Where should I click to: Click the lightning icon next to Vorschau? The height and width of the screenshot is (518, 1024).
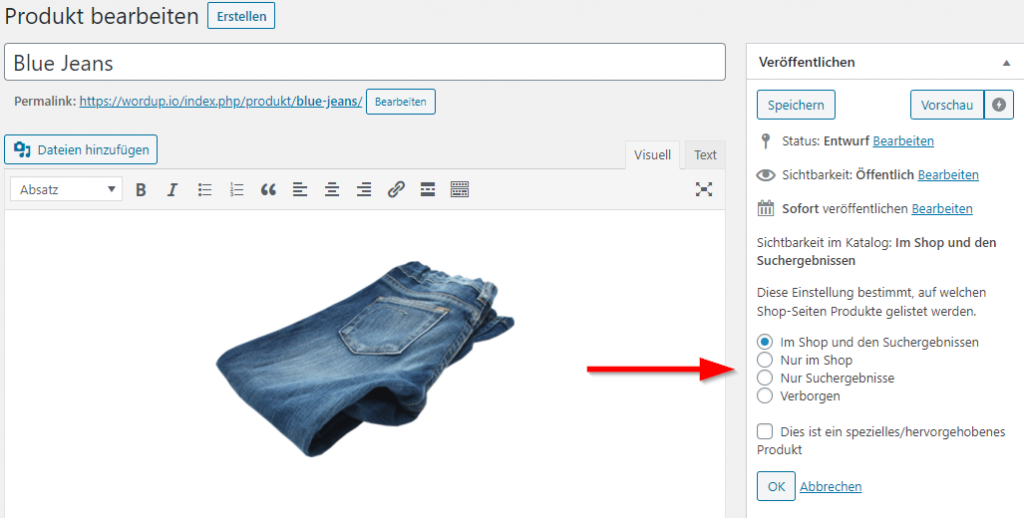999,105
